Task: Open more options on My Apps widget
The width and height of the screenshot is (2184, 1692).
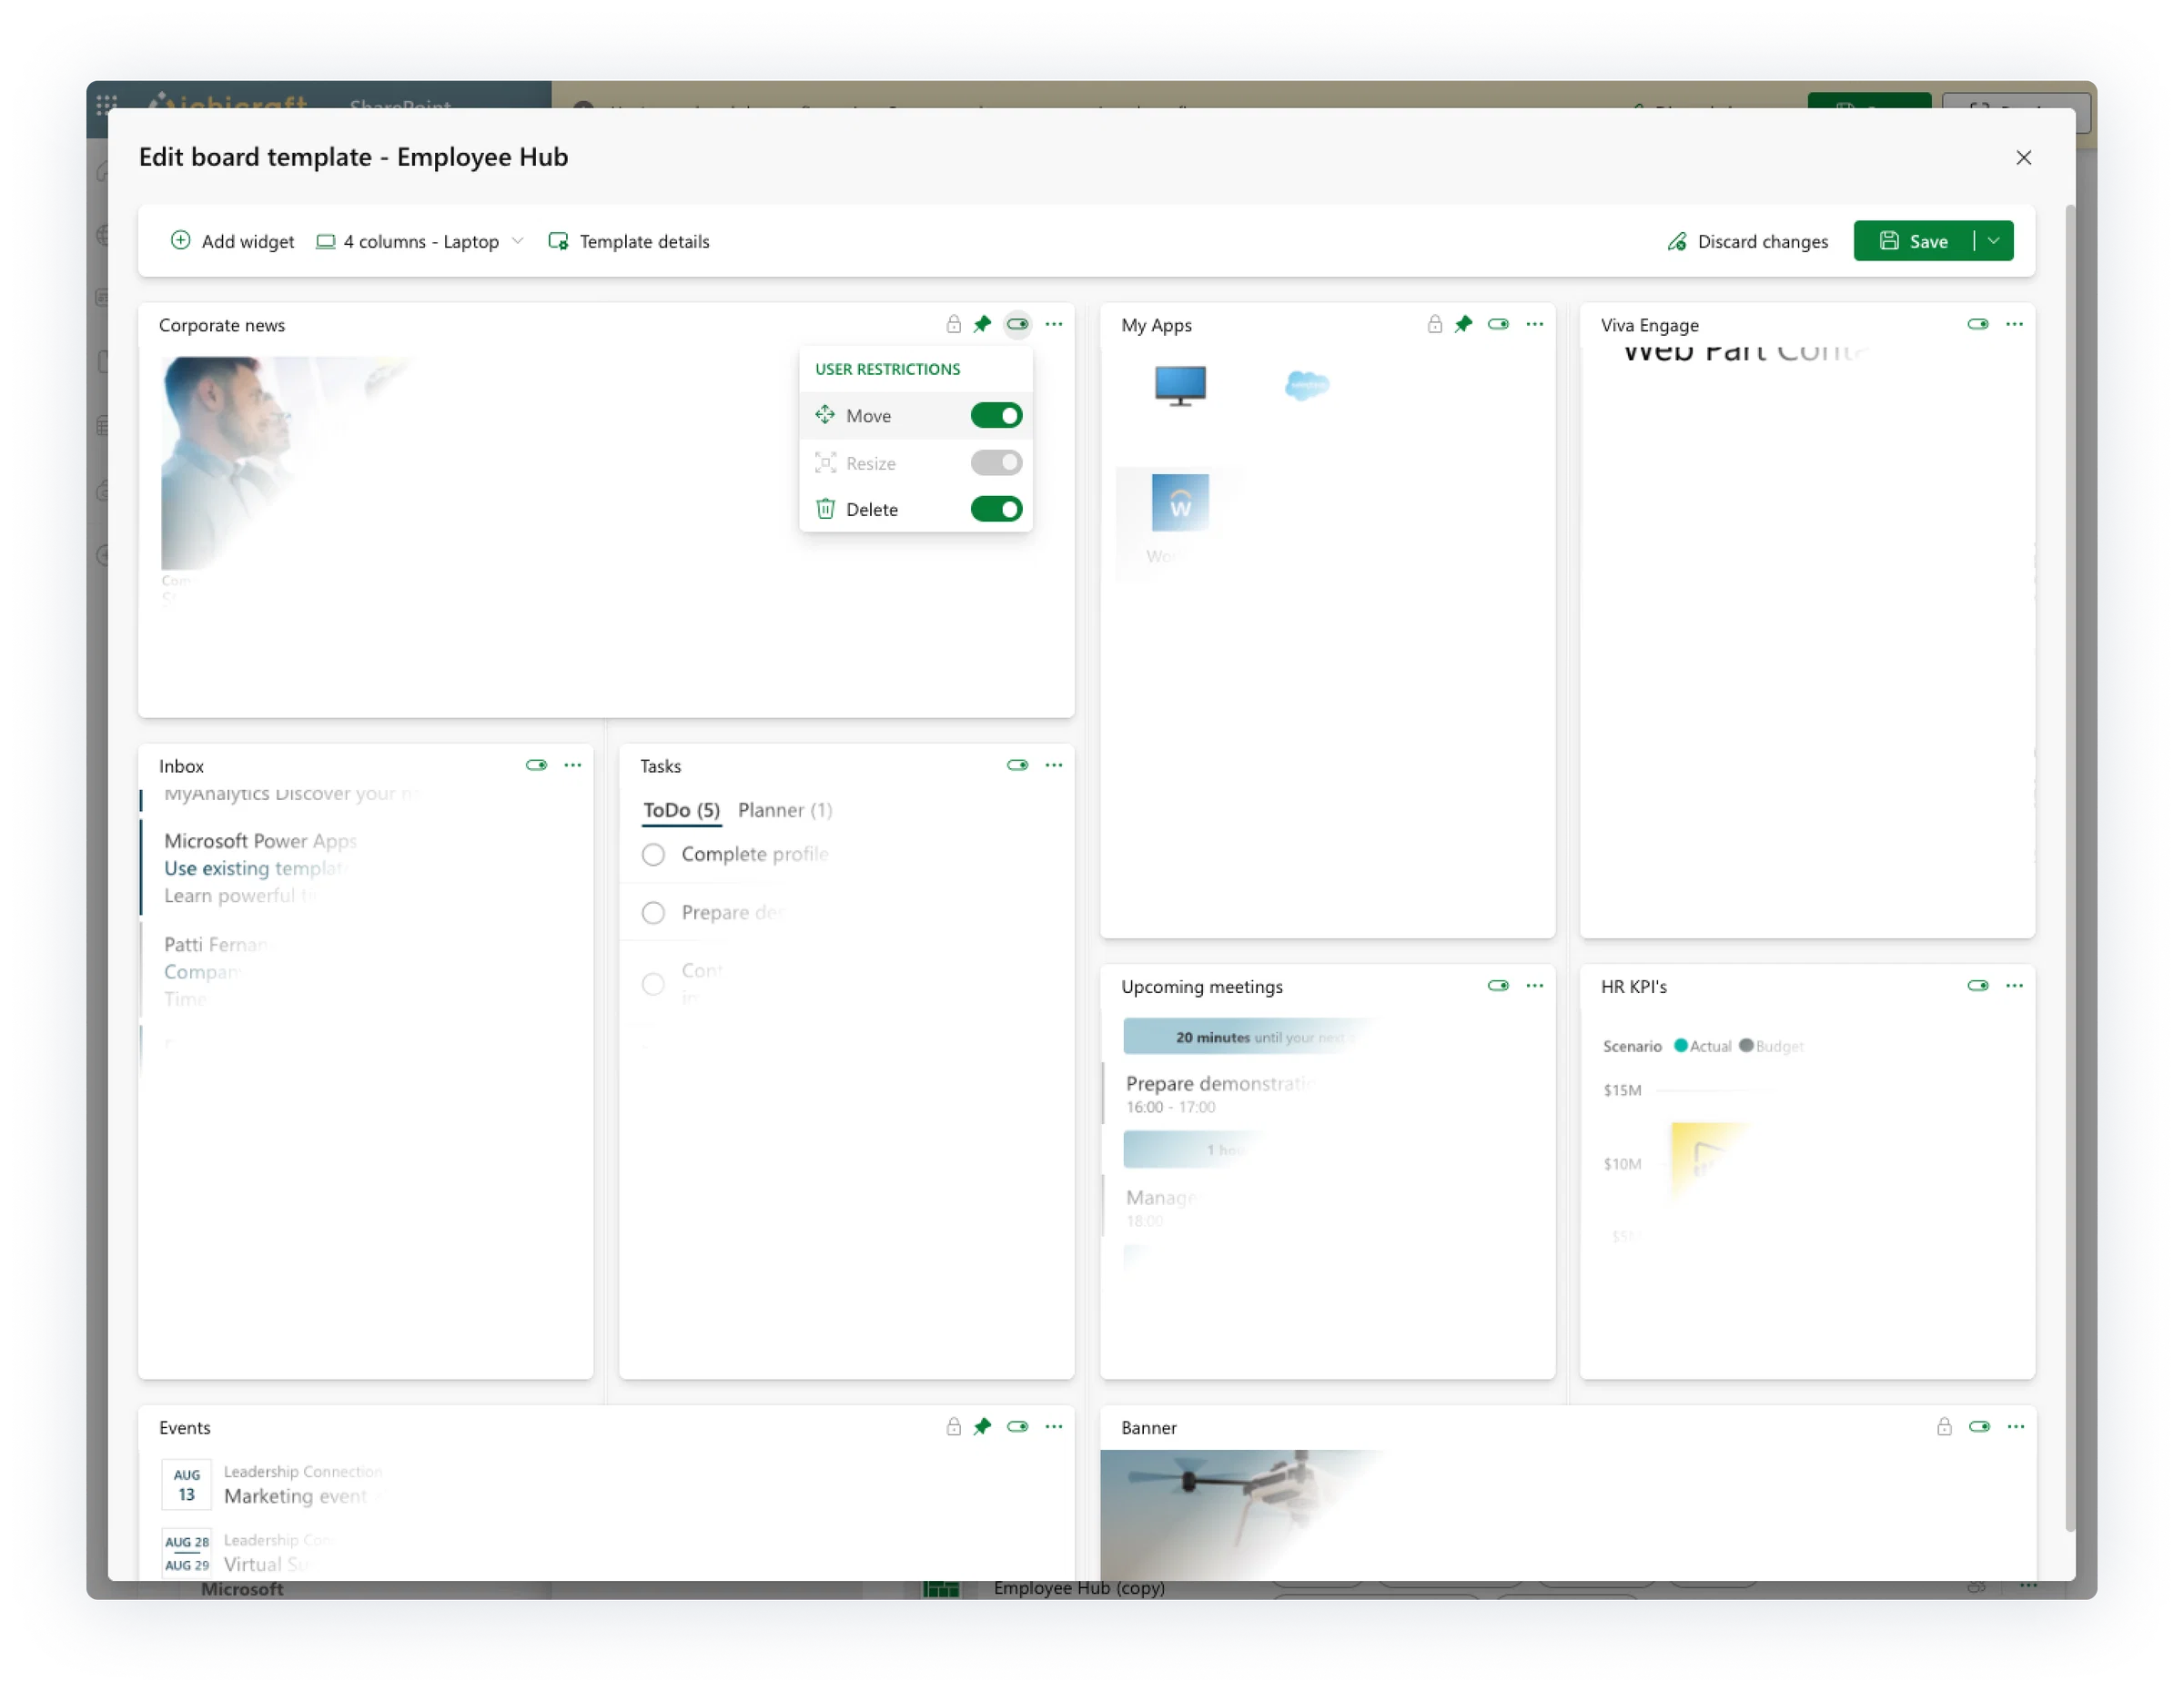Action: pos(1535,324)
